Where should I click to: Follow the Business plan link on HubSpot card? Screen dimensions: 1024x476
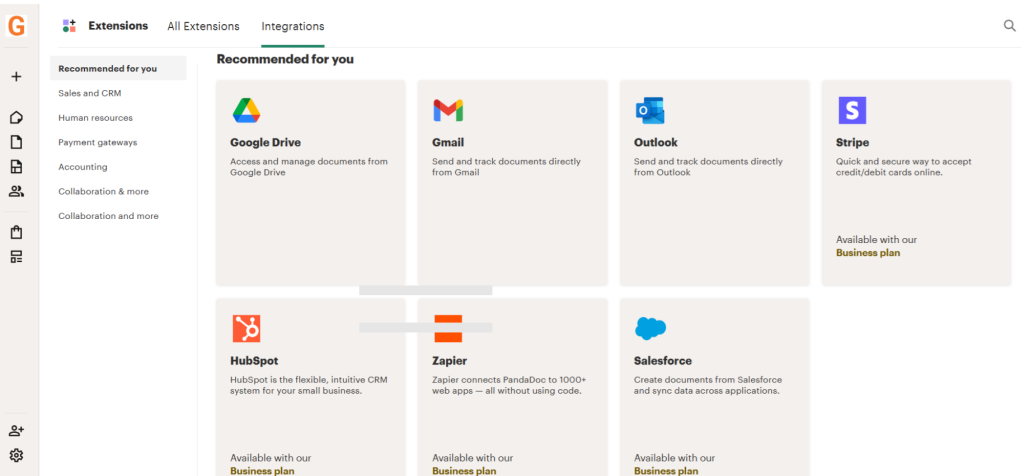[262, 471]
